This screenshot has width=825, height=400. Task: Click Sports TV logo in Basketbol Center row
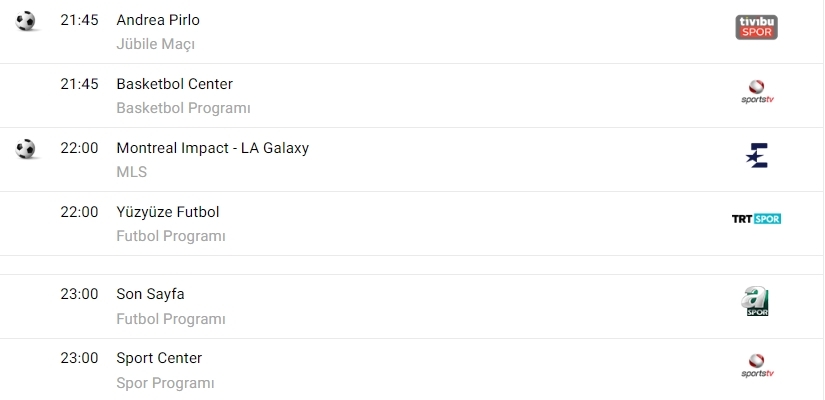coord(757,92)
